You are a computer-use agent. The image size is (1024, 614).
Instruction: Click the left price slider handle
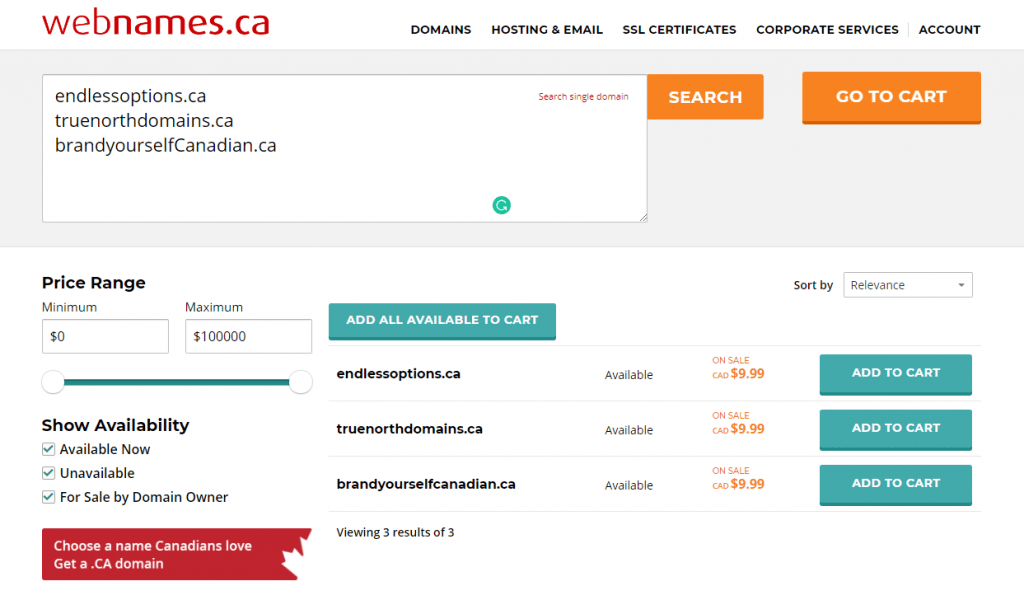(53, 382)
